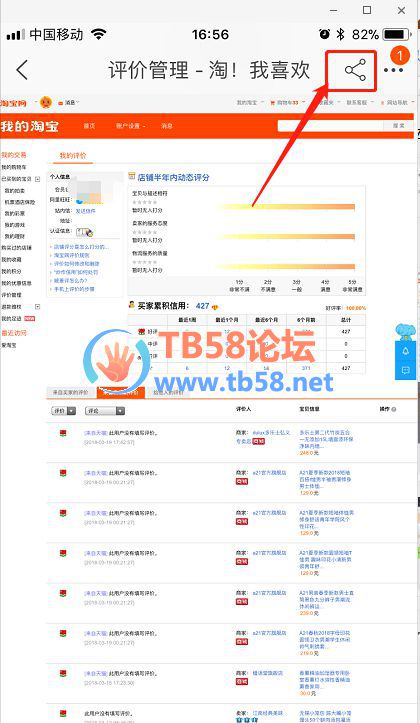Focus the search input field in the orange bar
Image resolution: width=420 pixels, height=723 pixels.
click(x=331, y=126)
